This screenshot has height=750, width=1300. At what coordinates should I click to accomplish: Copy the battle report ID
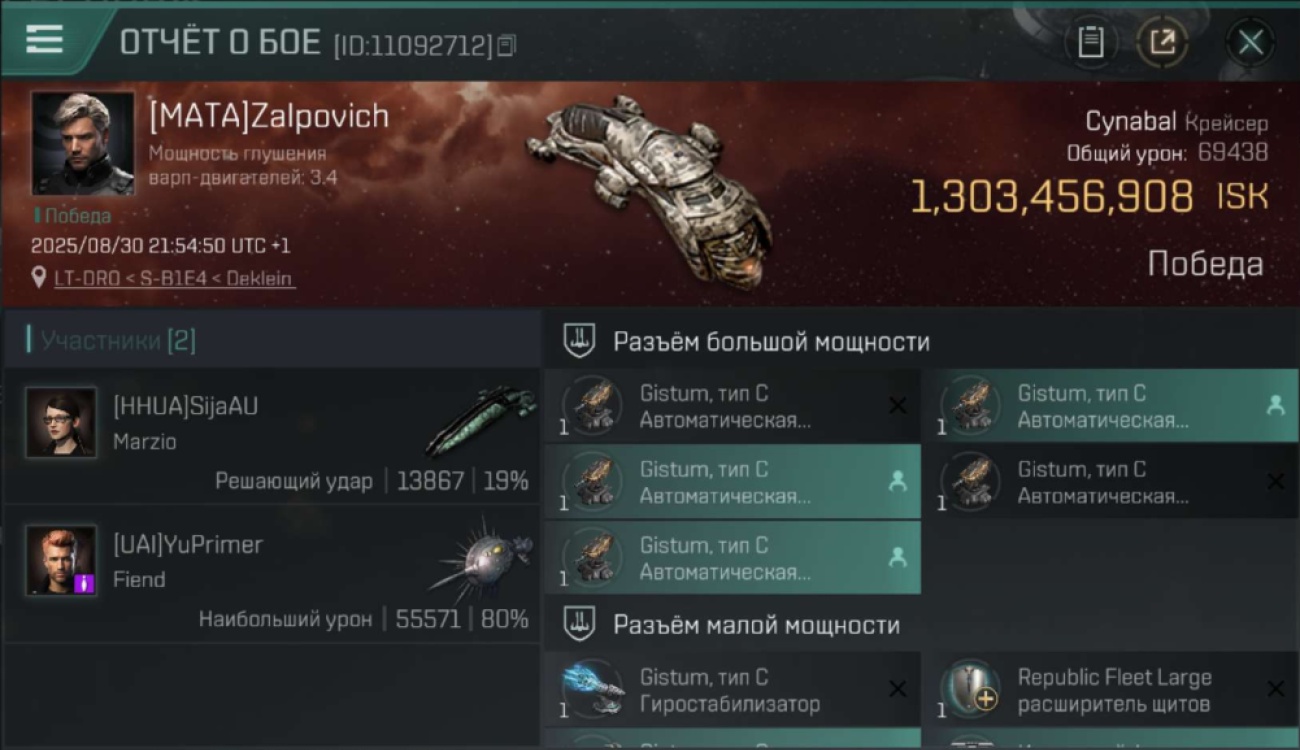[507, 45]
